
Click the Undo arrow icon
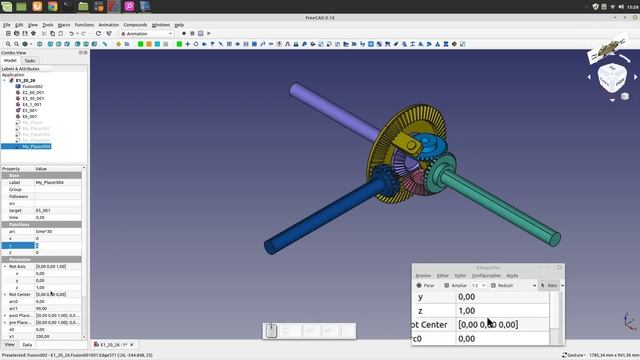tap(71, 33)
